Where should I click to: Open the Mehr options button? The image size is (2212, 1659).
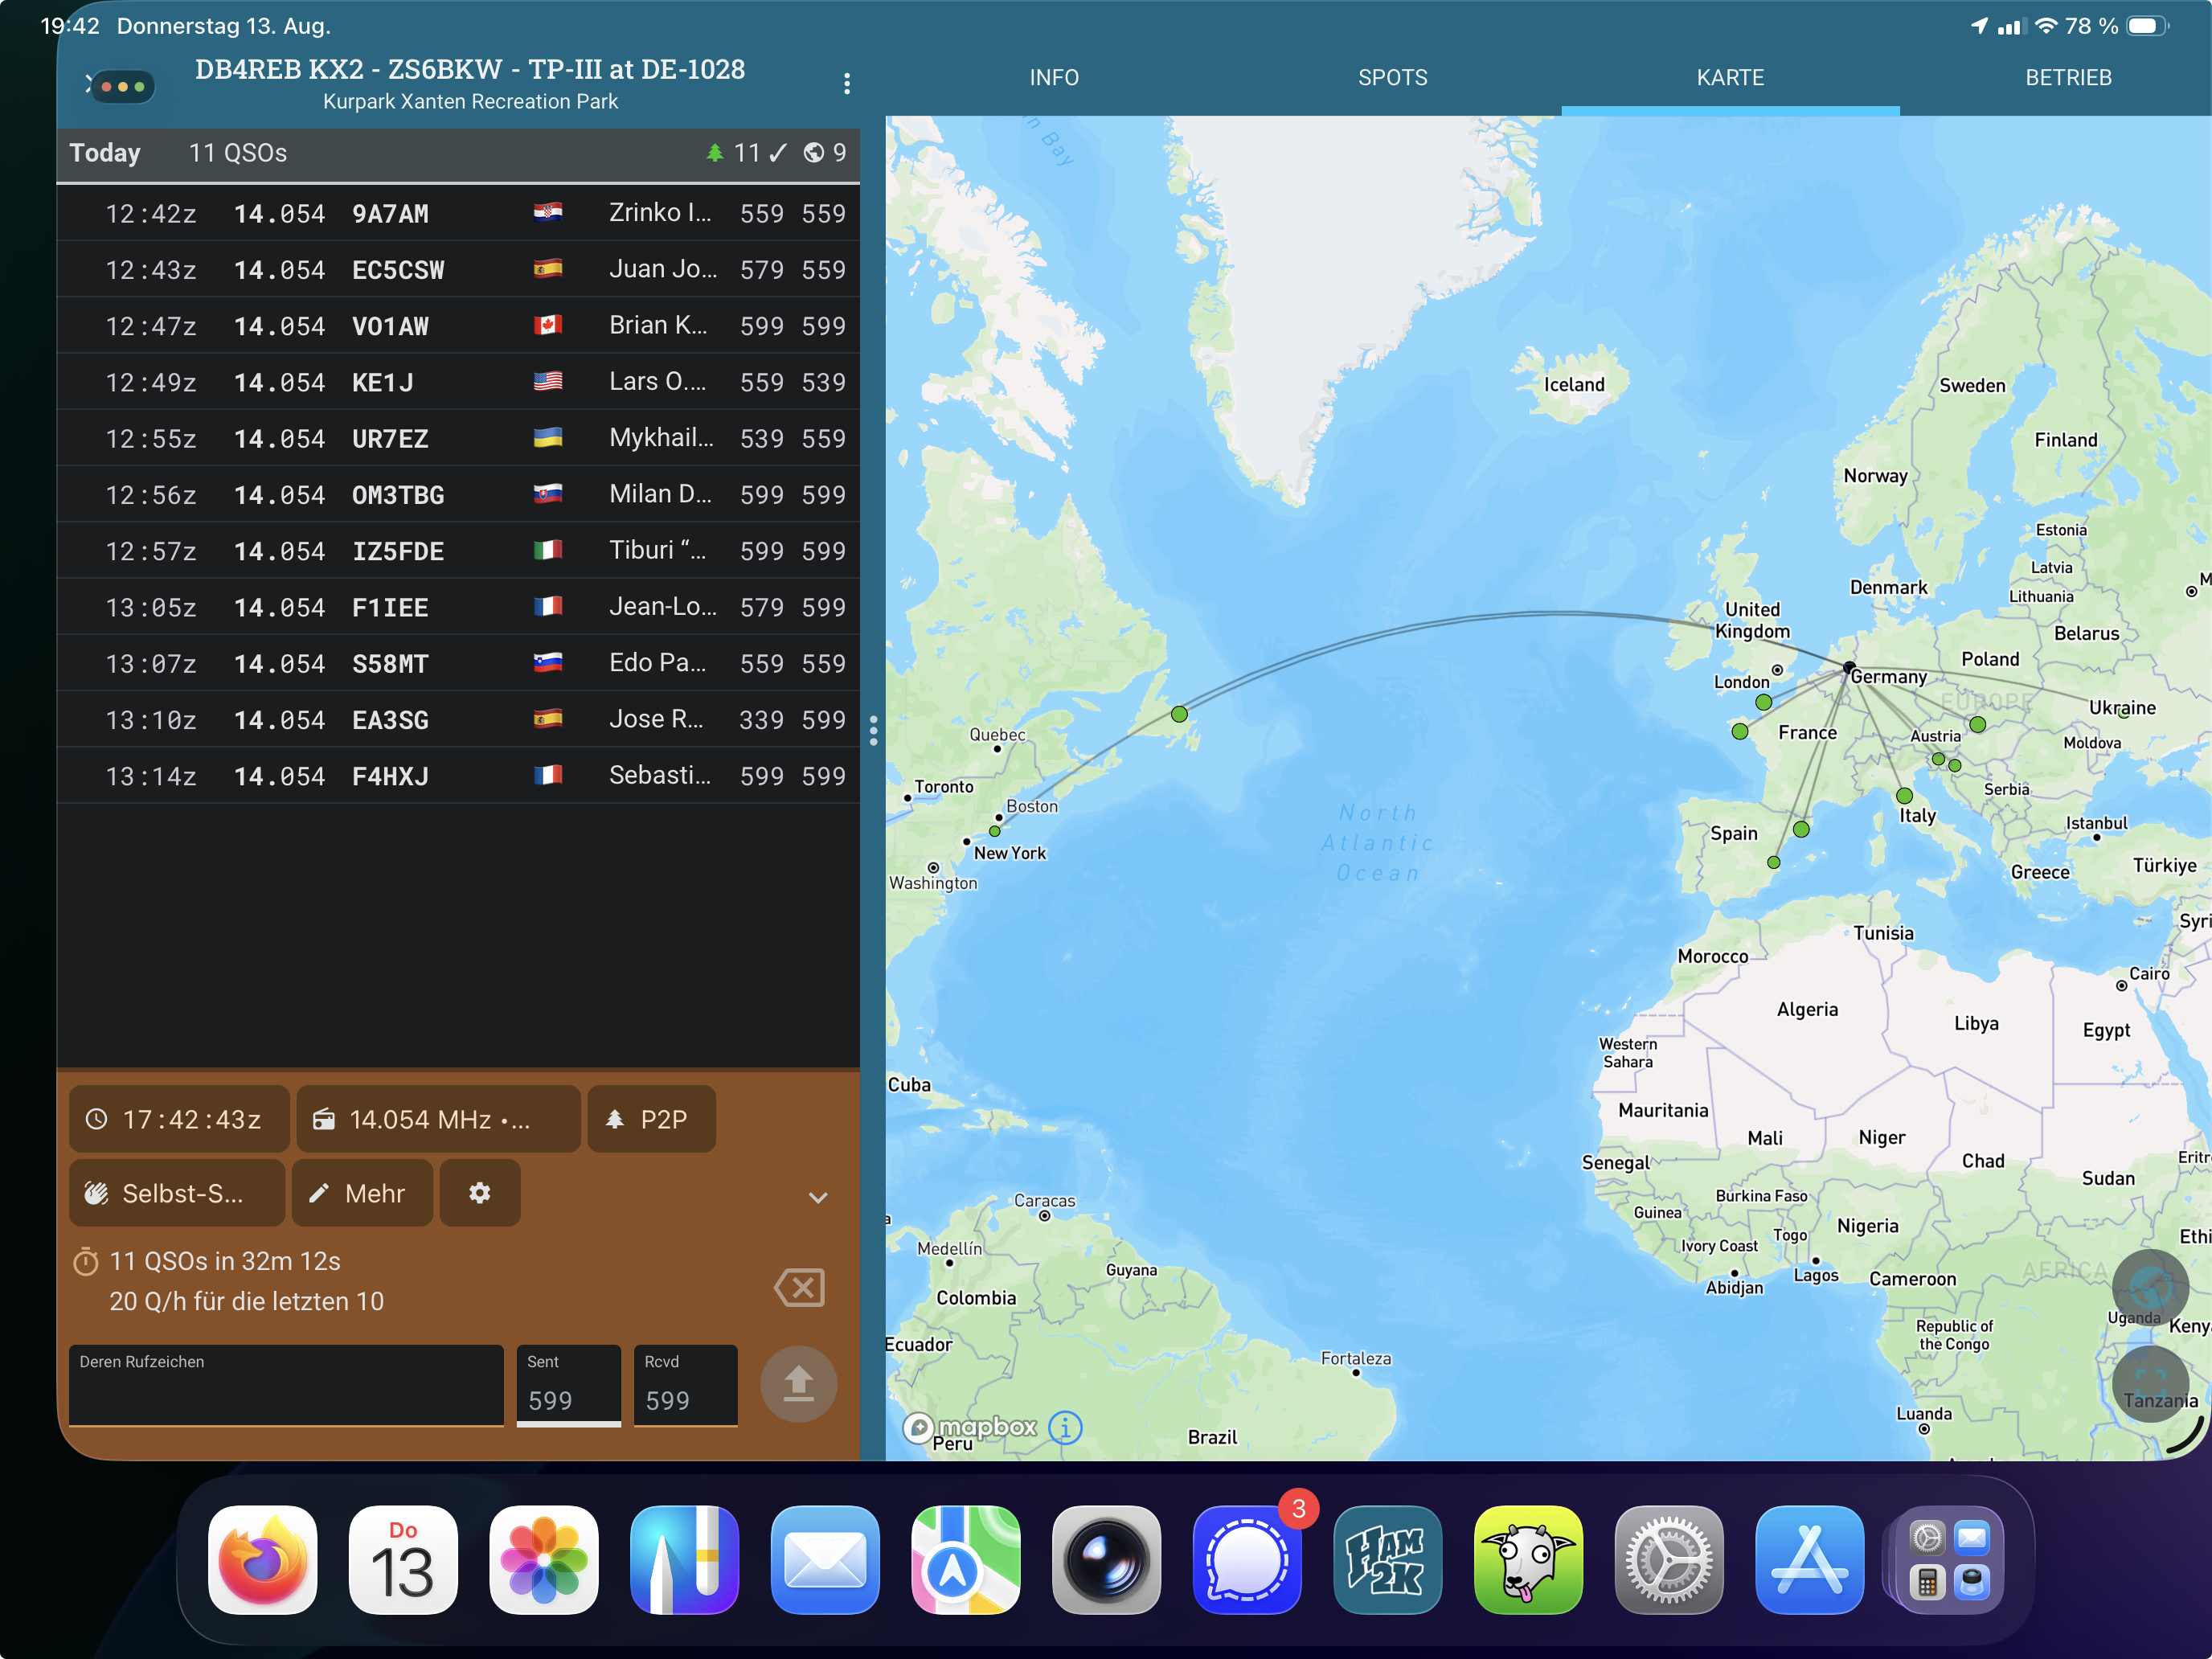[x=362, y=1193]
